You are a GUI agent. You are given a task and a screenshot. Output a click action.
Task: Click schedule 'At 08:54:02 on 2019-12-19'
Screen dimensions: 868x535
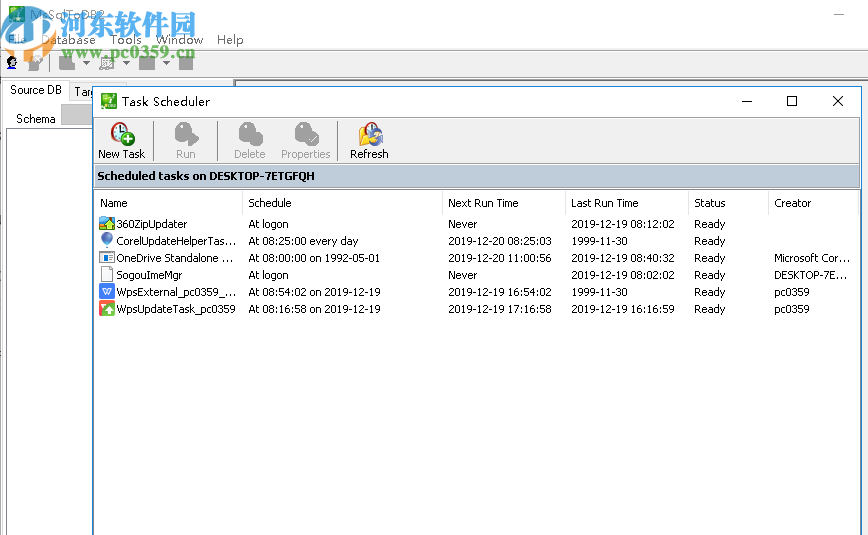coord(314,292)
